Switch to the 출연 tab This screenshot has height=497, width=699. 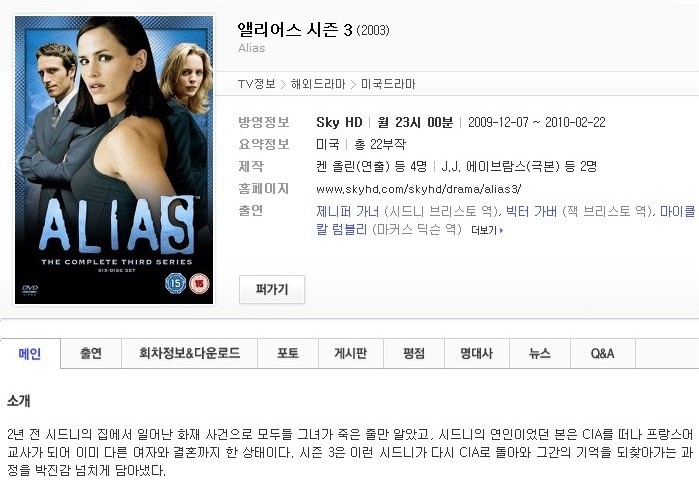point(91,353)
